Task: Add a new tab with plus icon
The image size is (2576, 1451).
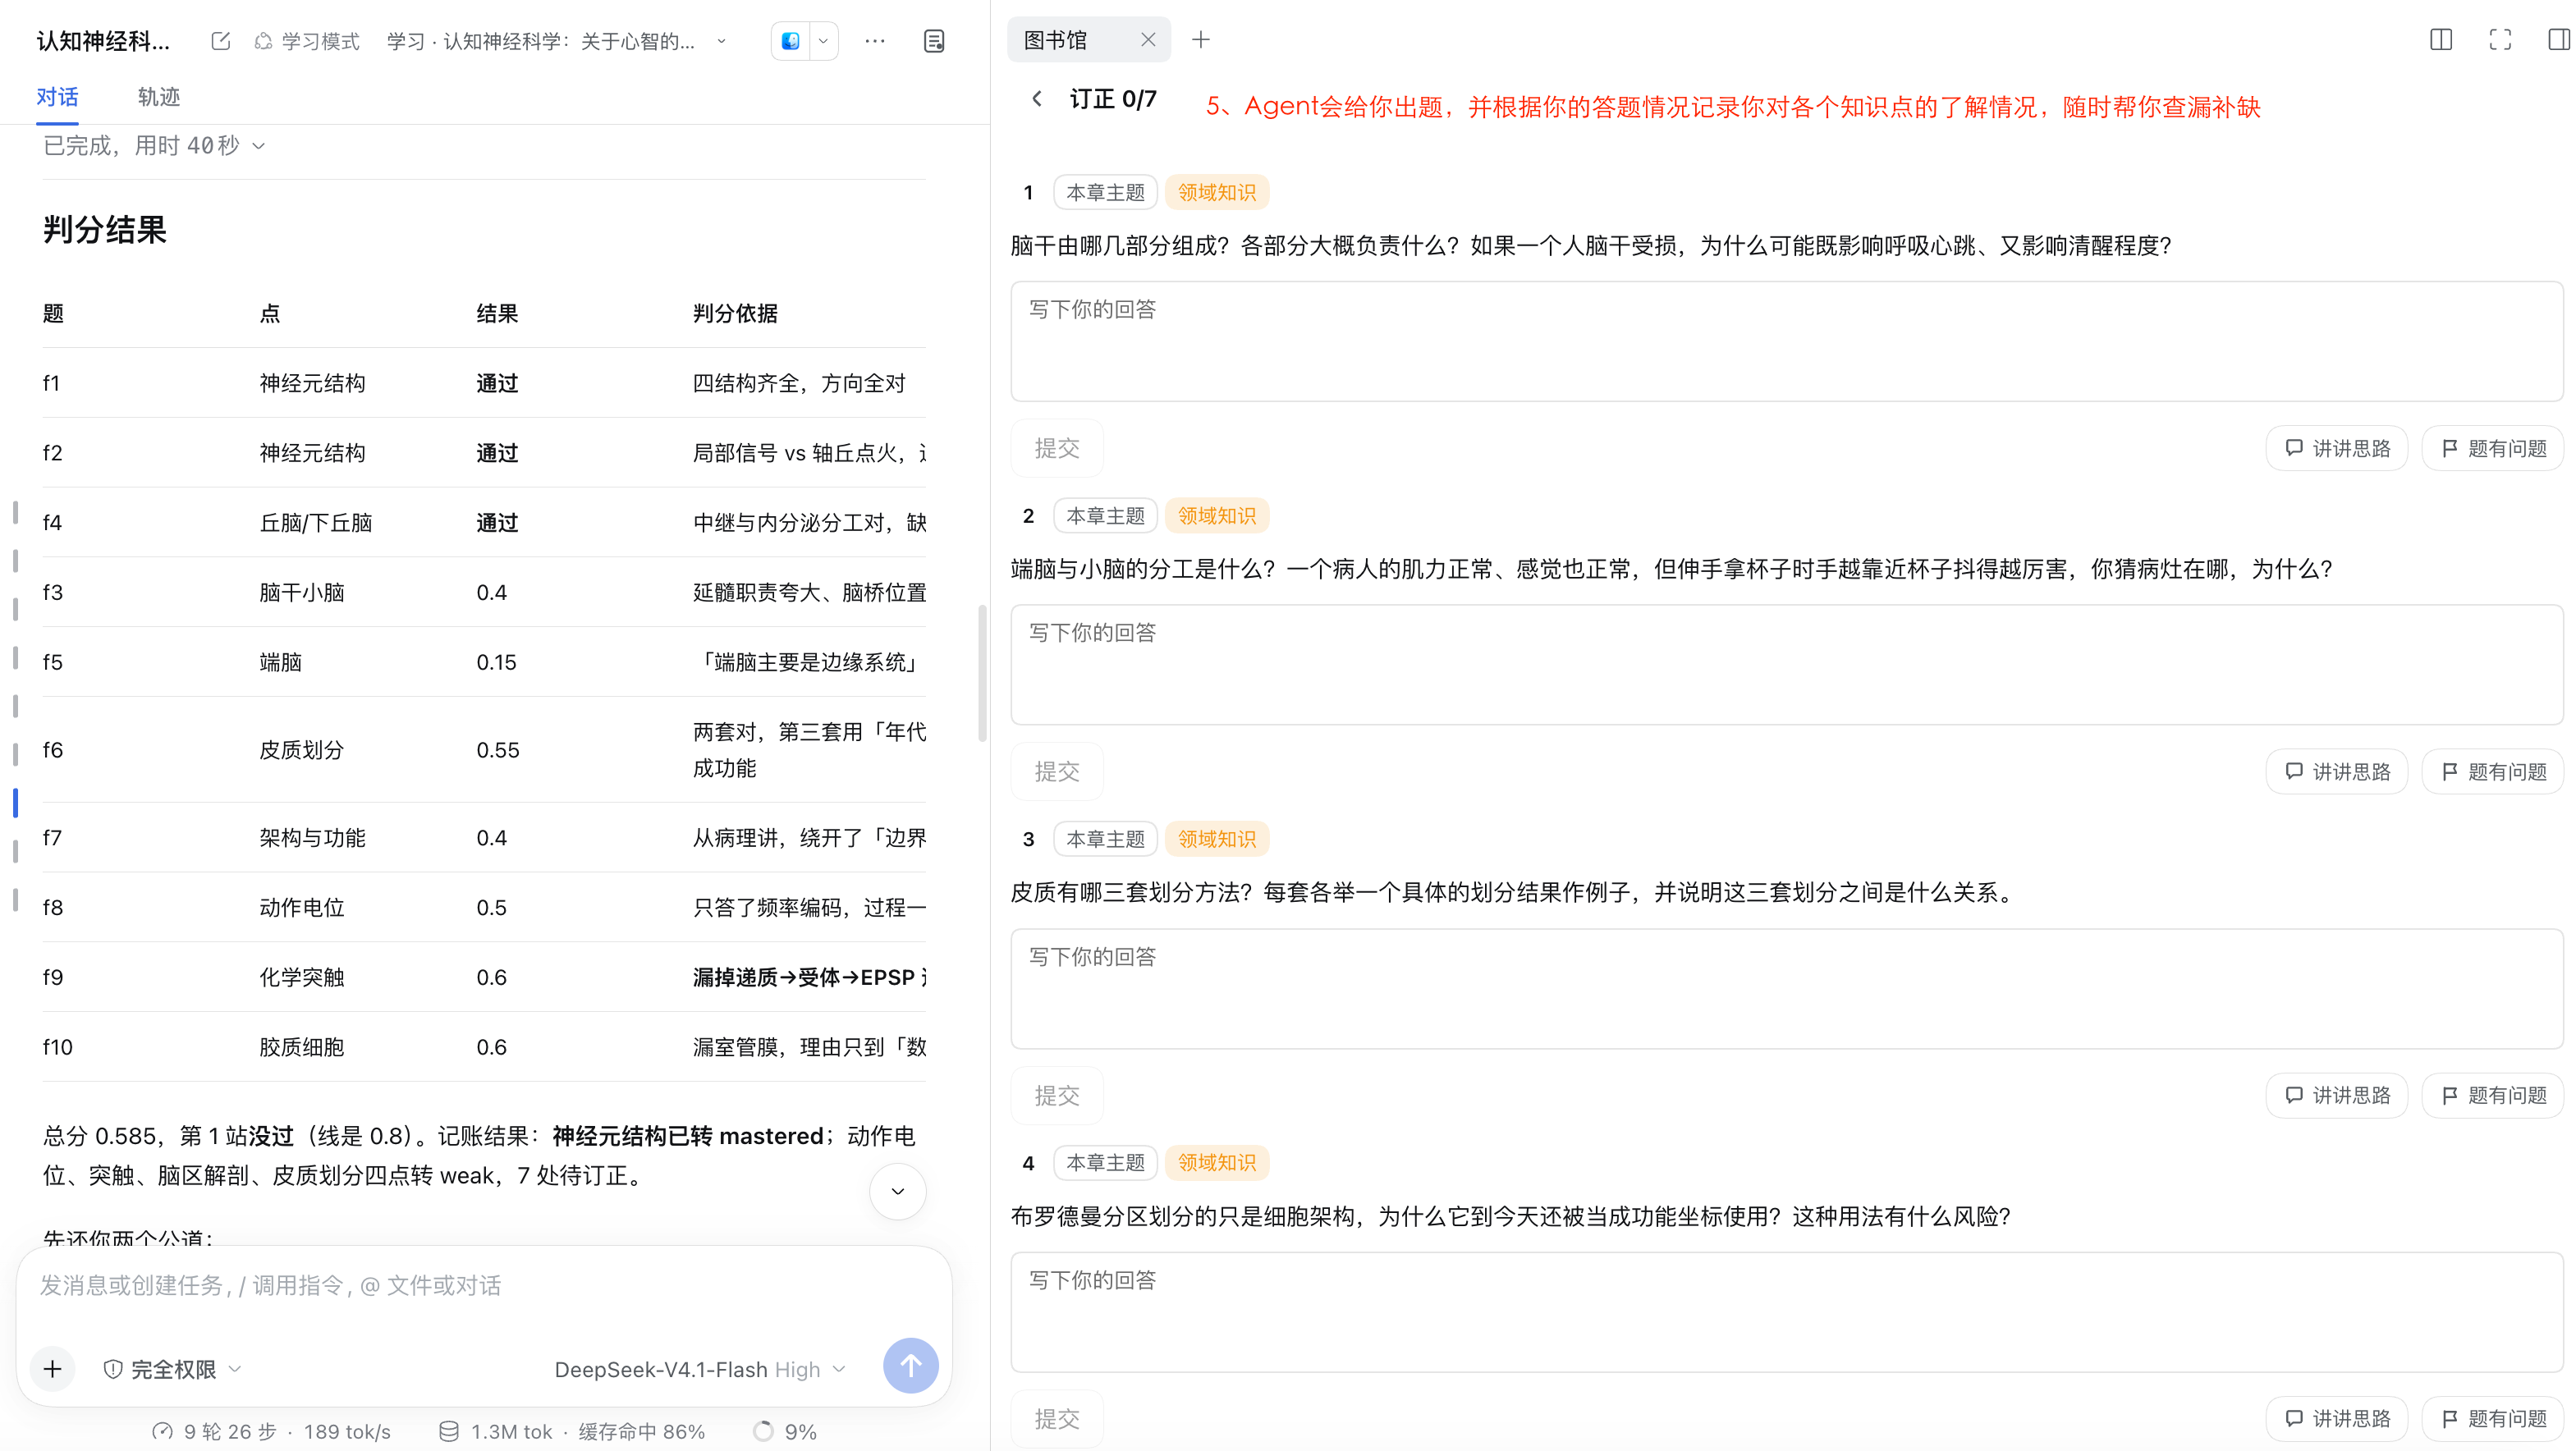Action: 1201,40
